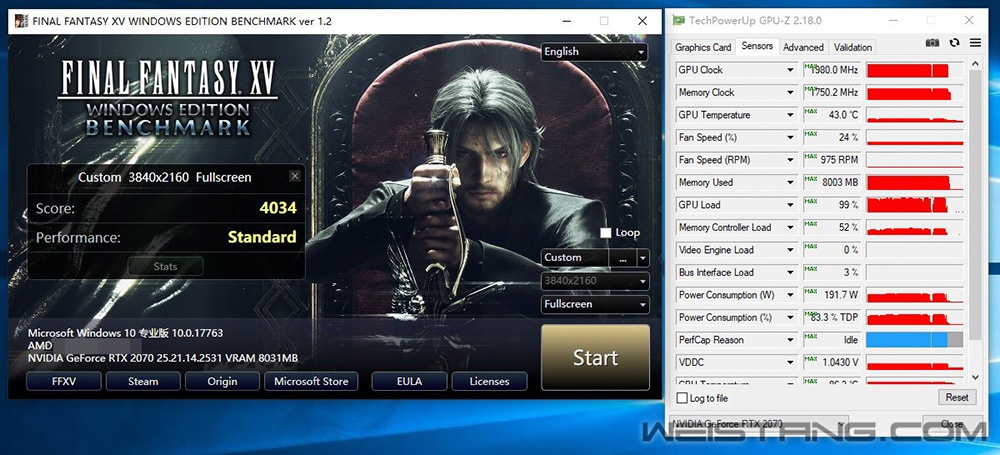Click the 1980.0 MHz GPU clock value
The height and width of the screenshot is (455, 1000).
pyautogui.click(x=834, y=70)
